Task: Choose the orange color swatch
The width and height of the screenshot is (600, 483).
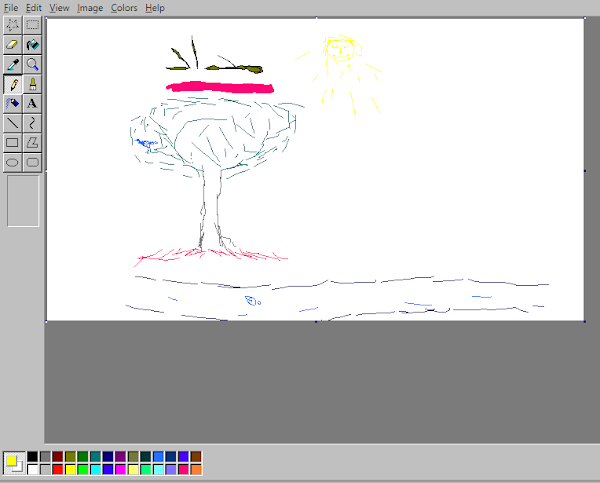Action: (x=196, y=469)
